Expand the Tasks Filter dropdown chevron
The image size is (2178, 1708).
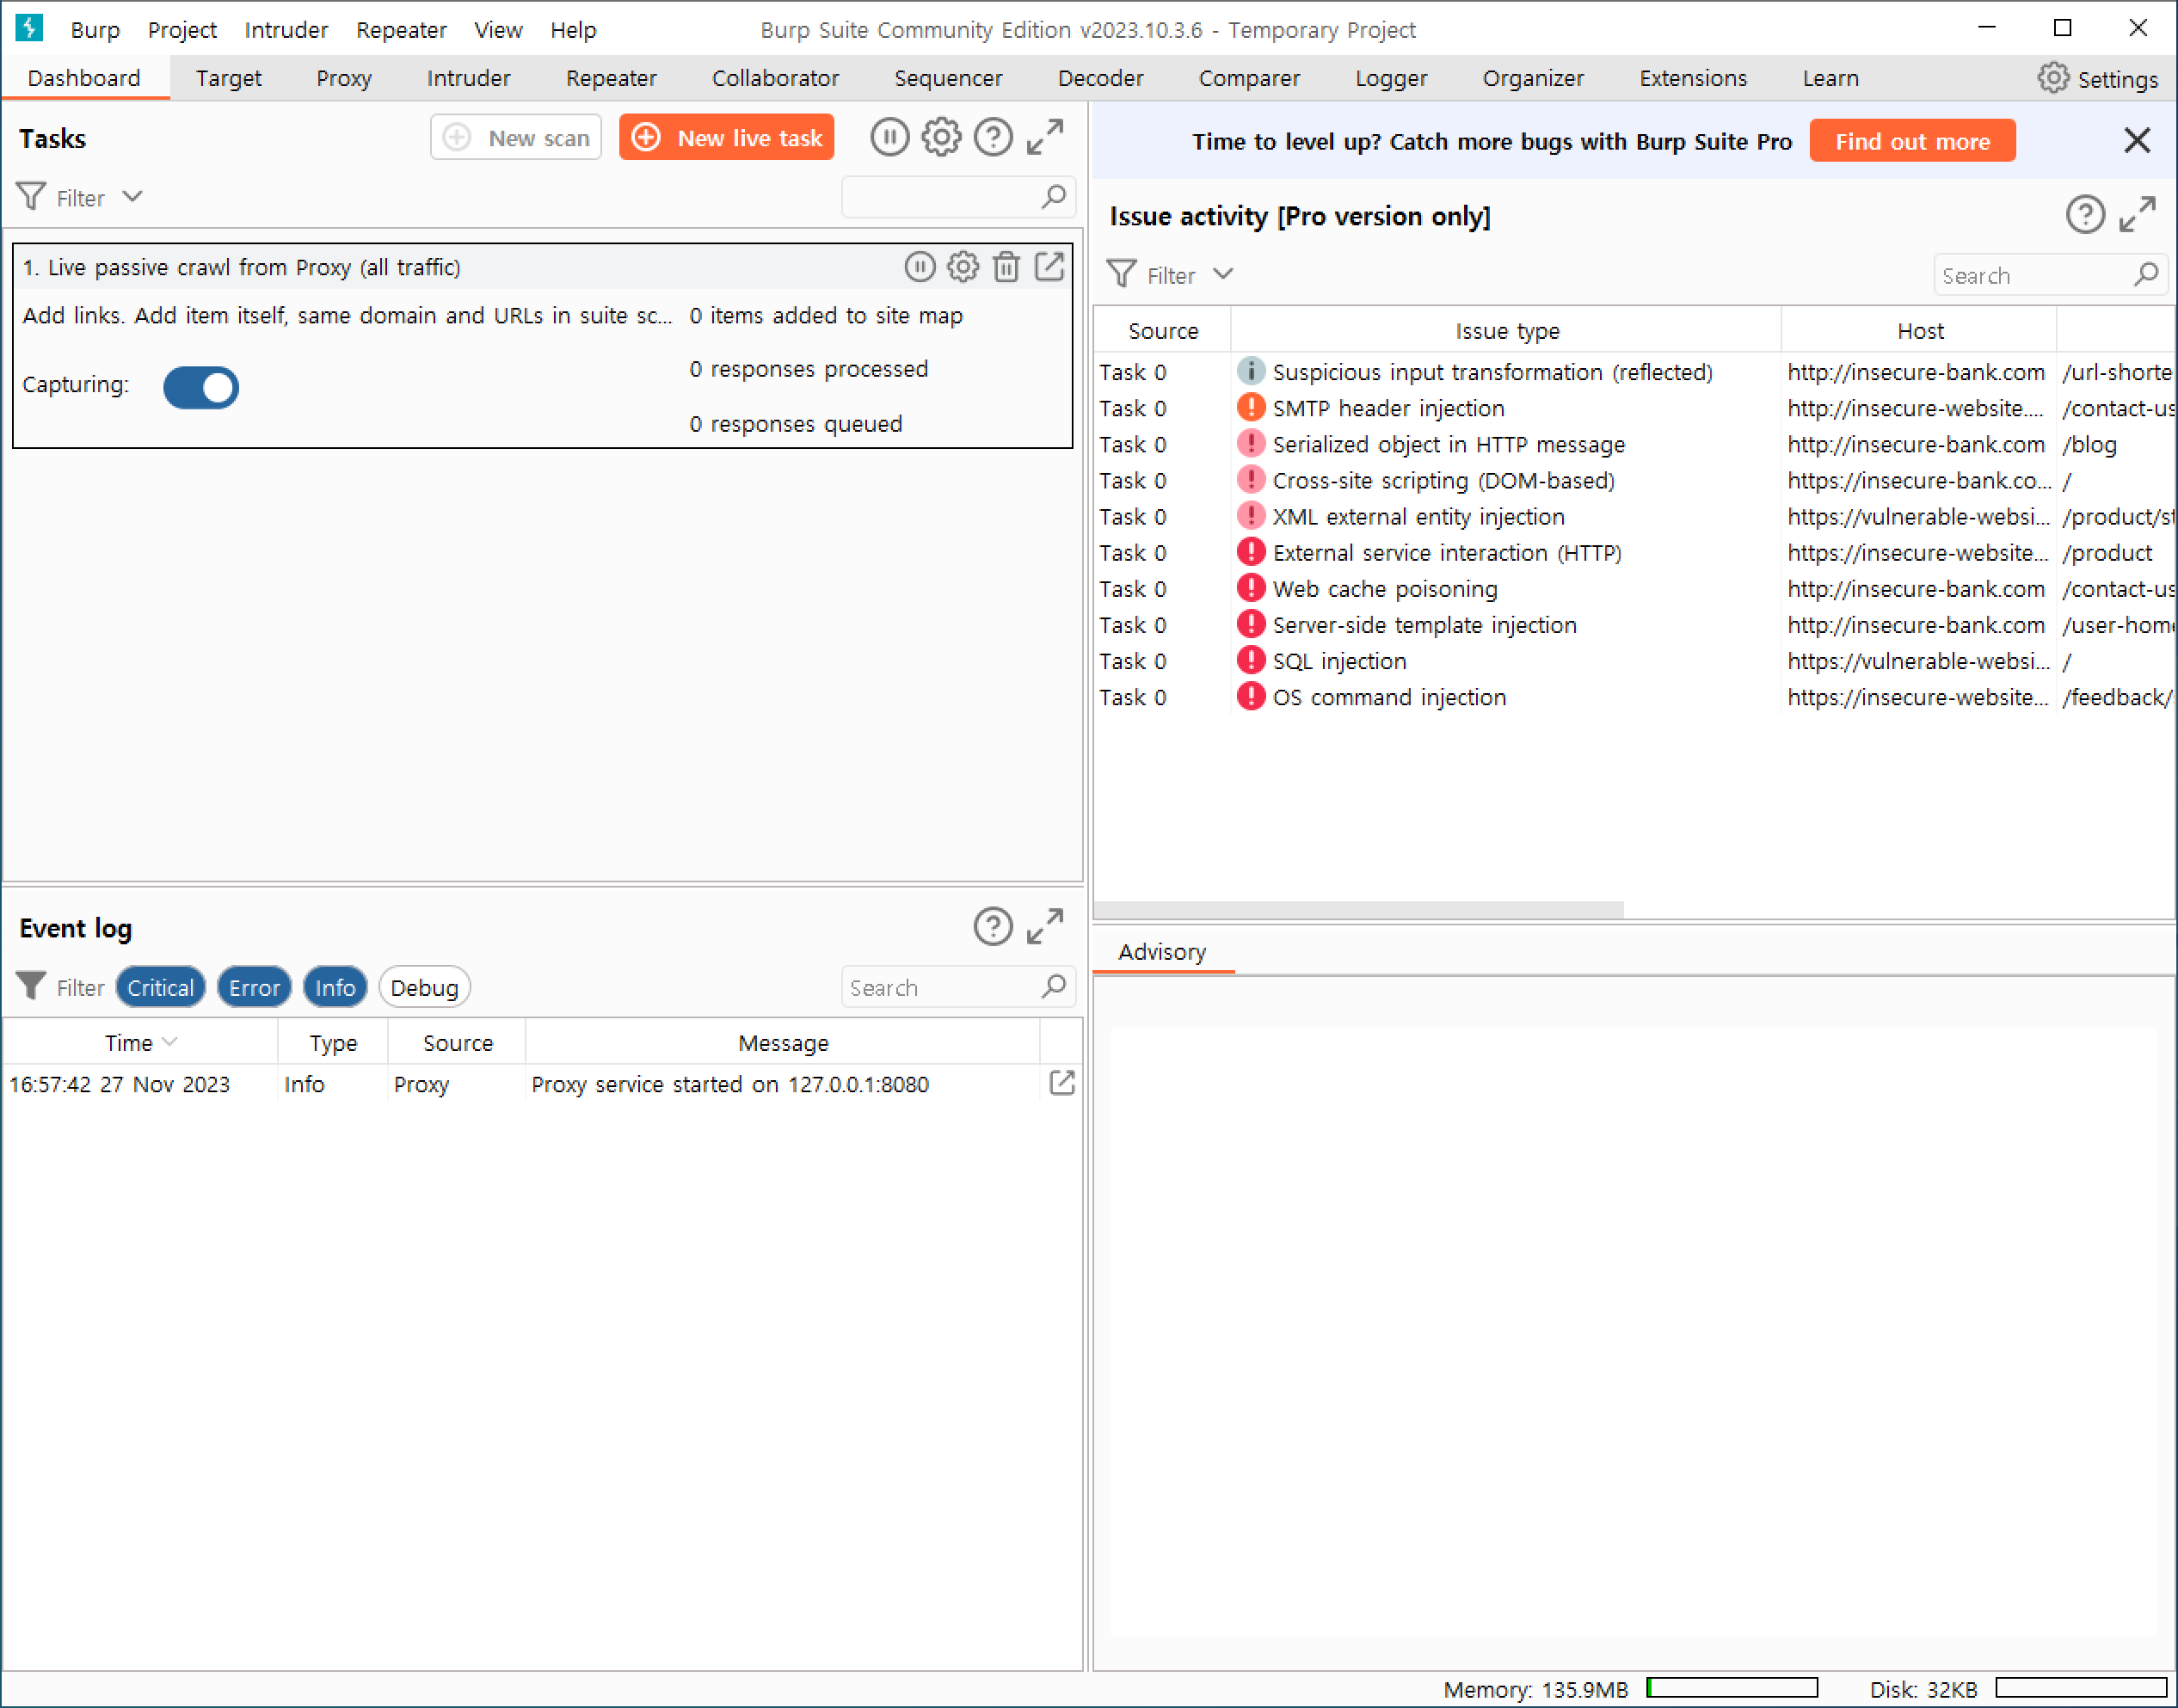[x=132, y=196]
